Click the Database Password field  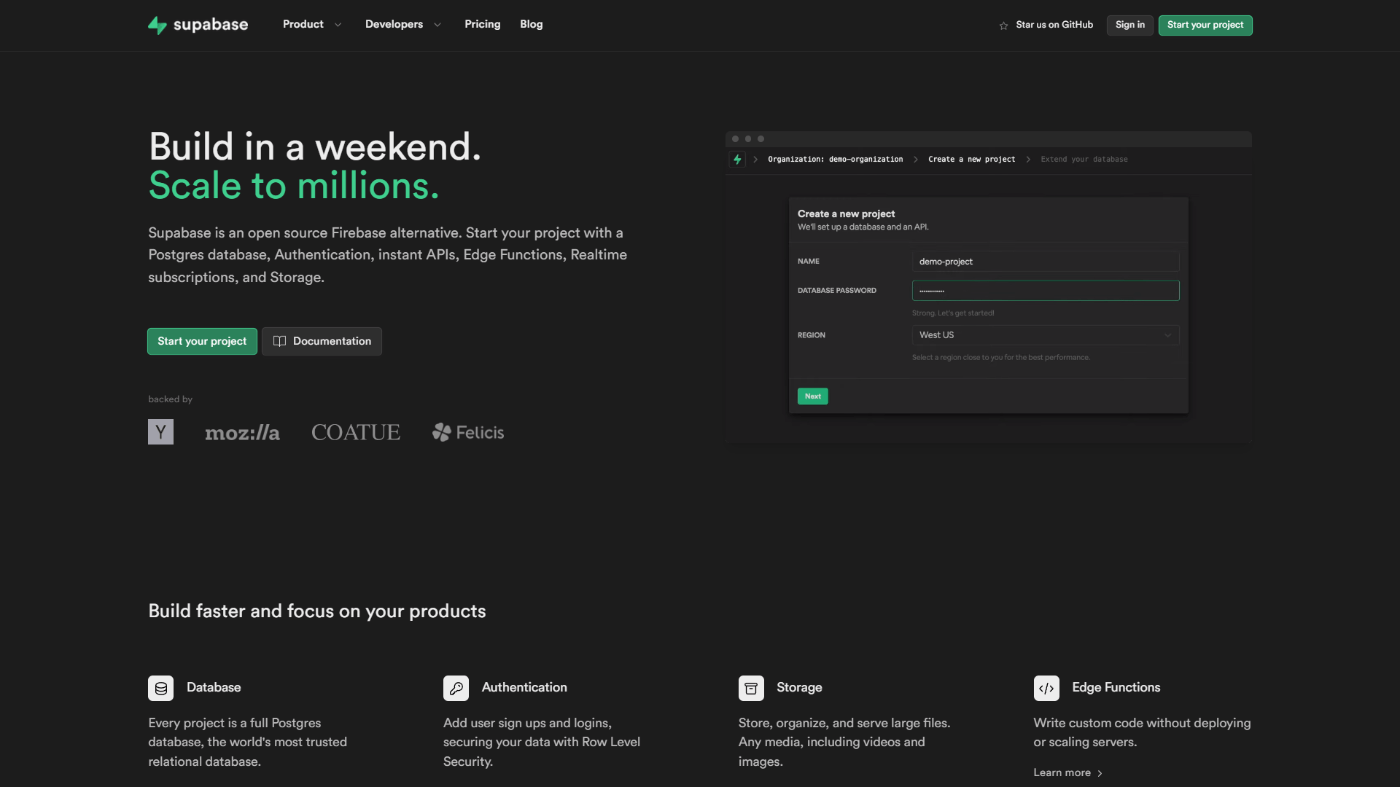coord(1045,290)
